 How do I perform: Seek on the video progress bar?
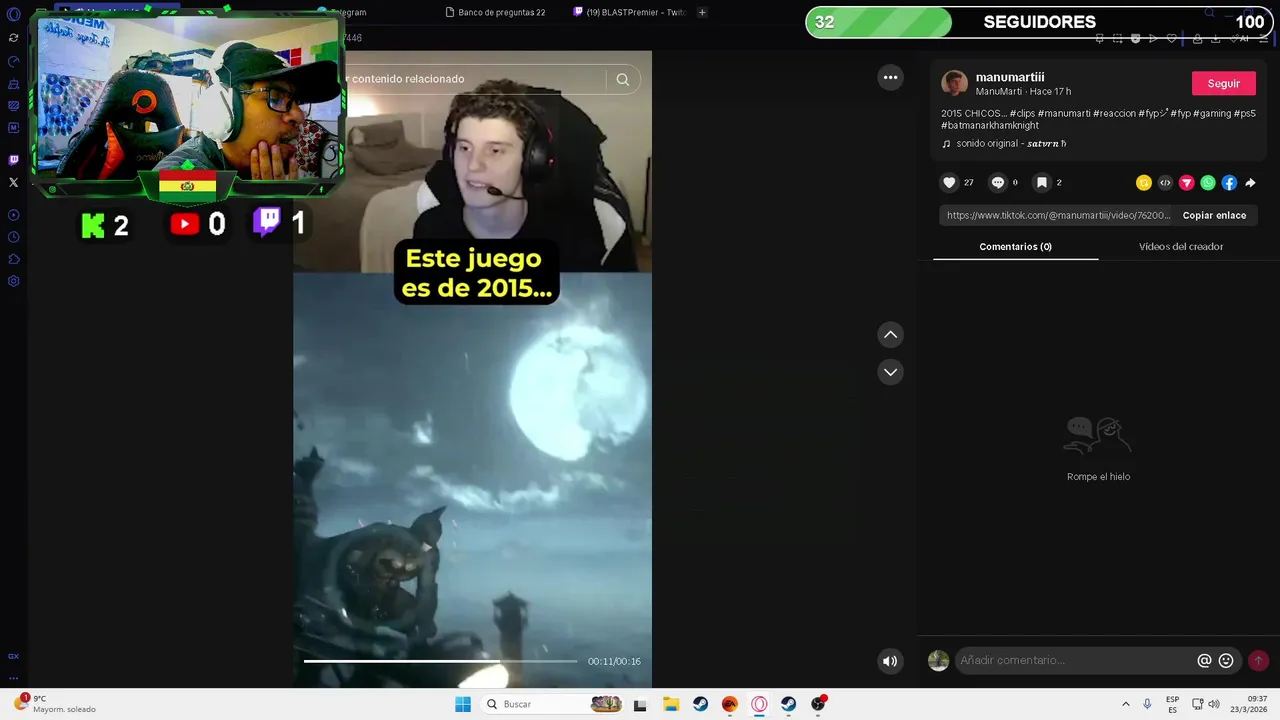(441, 661)
